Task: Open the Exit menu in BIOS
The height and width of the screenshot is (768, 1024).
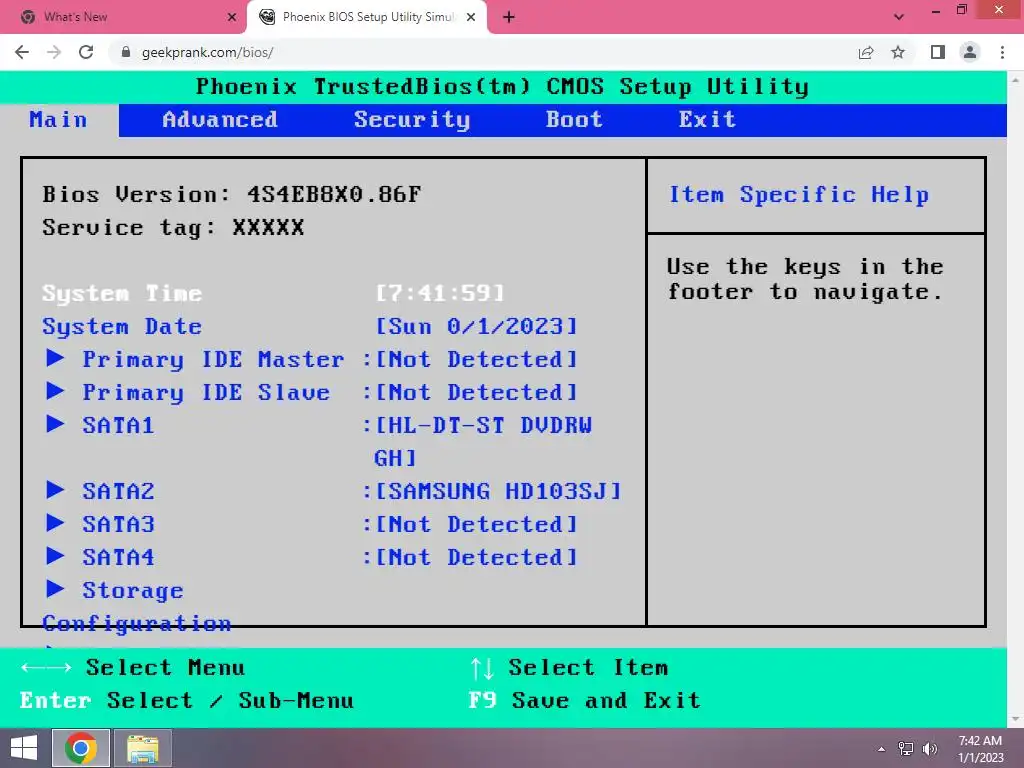Action: tap(707, 120)
